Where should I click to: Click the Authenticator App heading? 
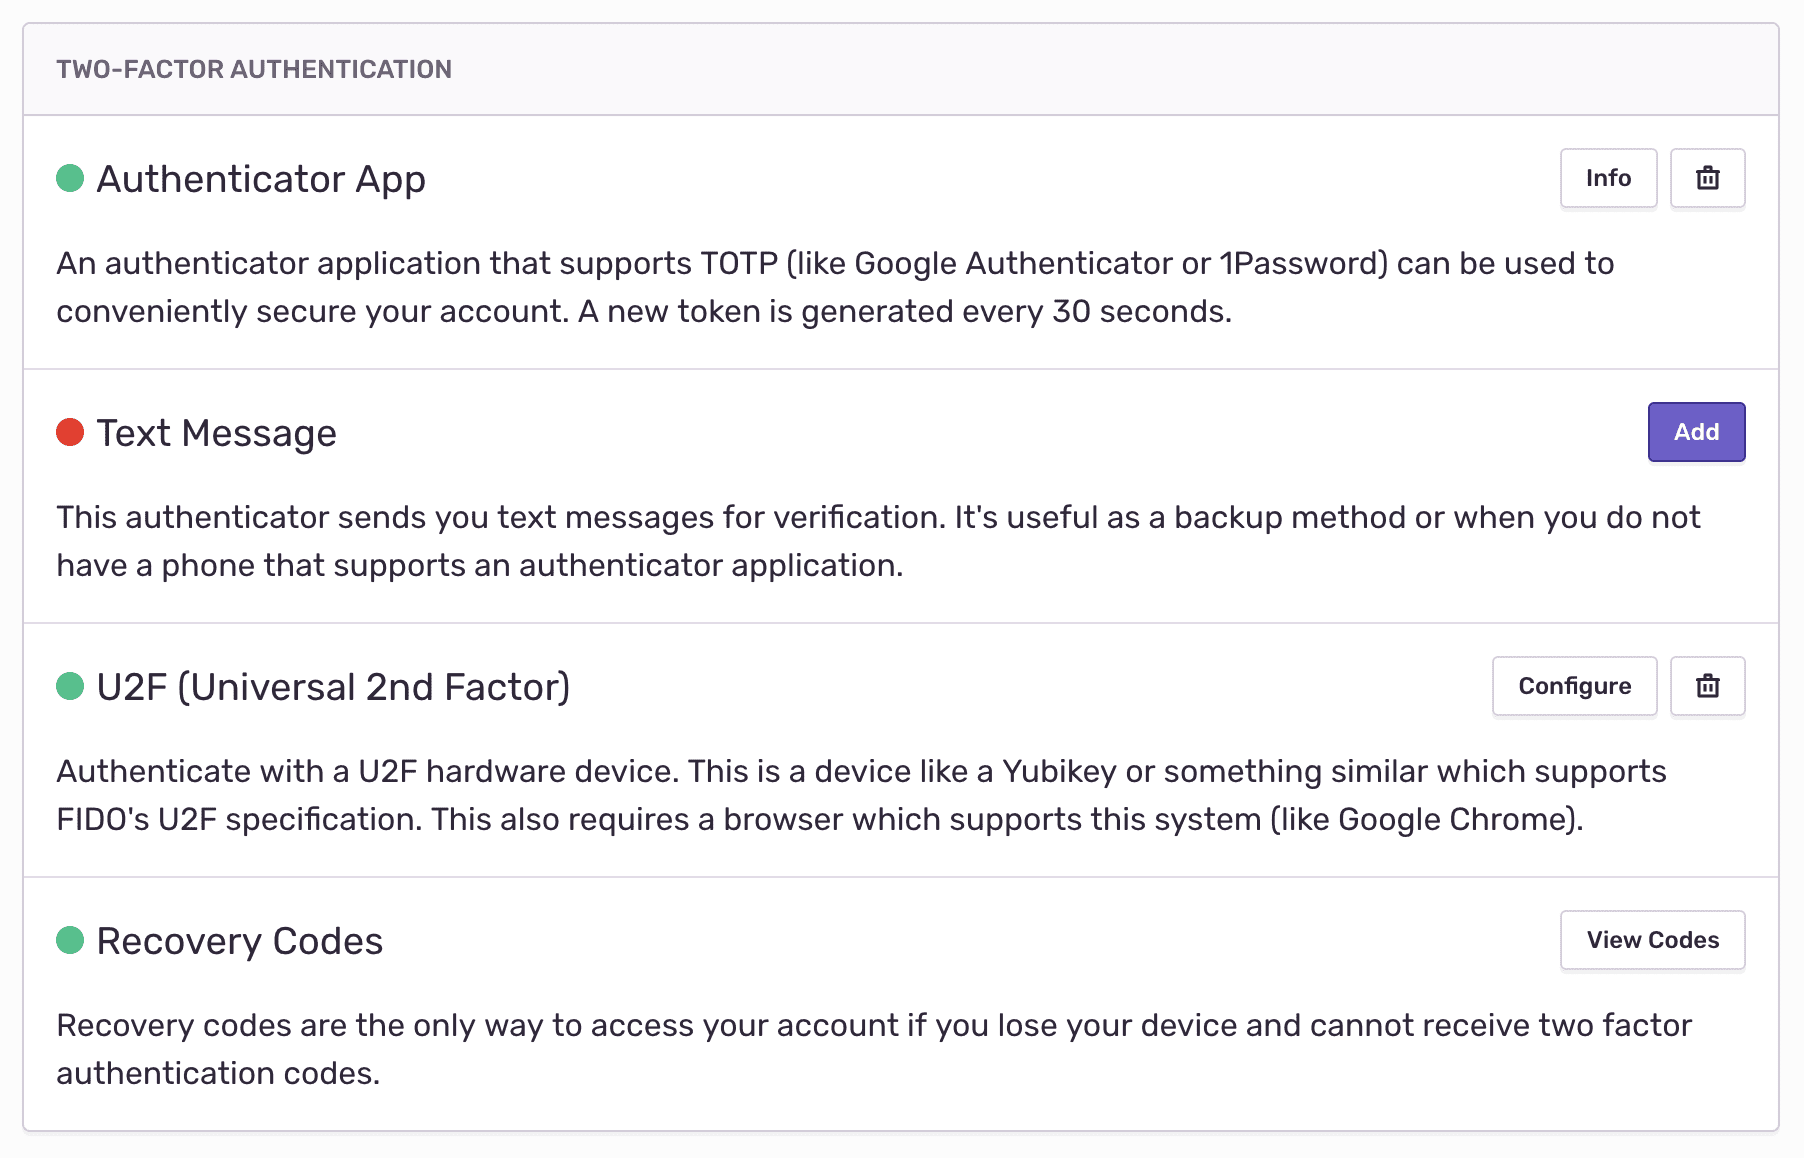[x=261, y=180]
